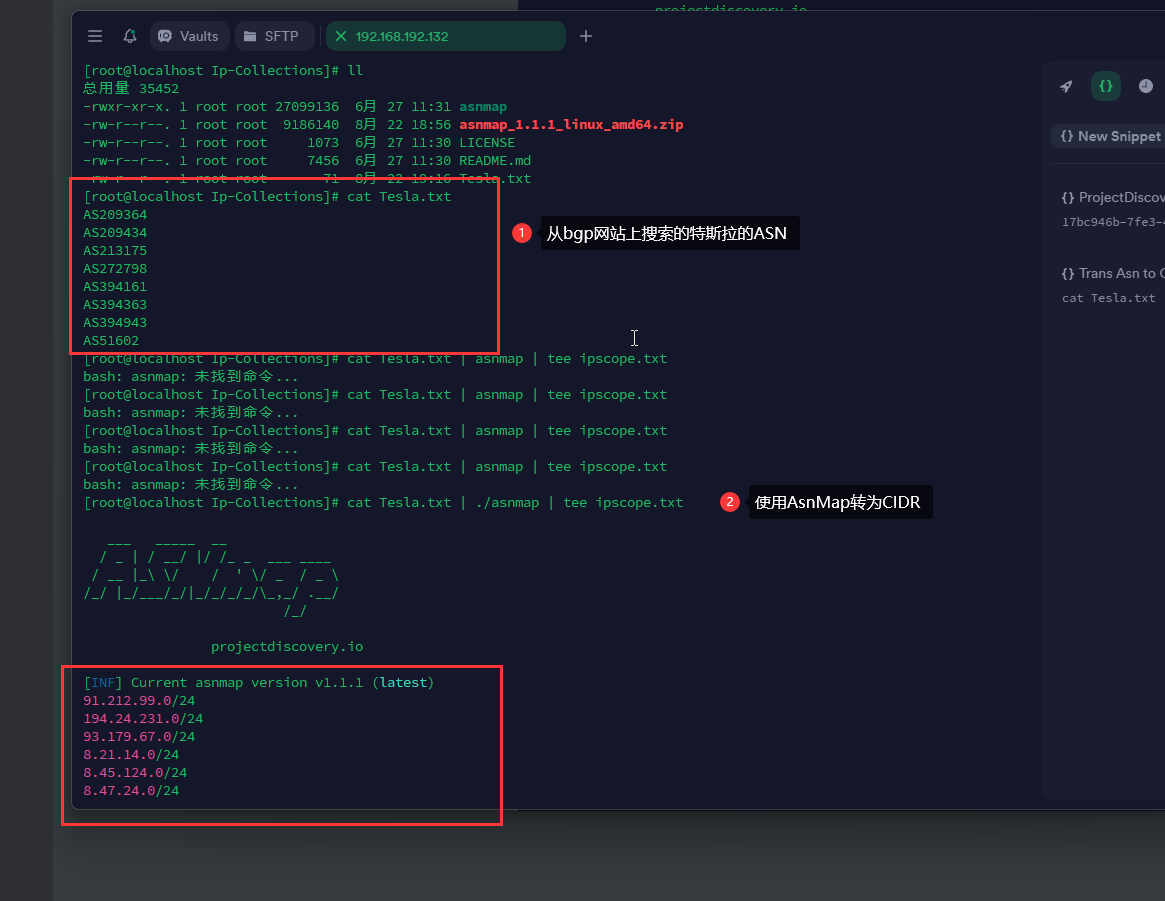Click the AS51602 line
The image size is (1165, 901).
tap(111, 340)
